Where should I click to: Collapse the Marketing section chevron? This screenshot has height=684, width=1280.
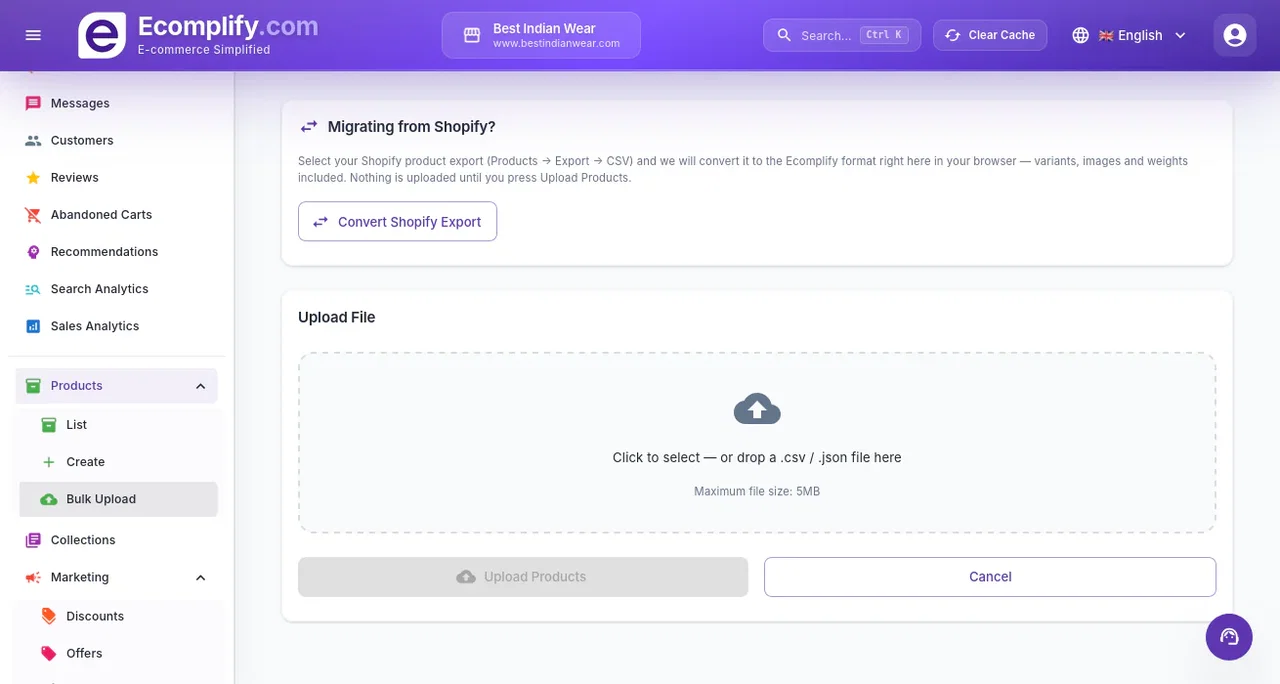(200, 578)
